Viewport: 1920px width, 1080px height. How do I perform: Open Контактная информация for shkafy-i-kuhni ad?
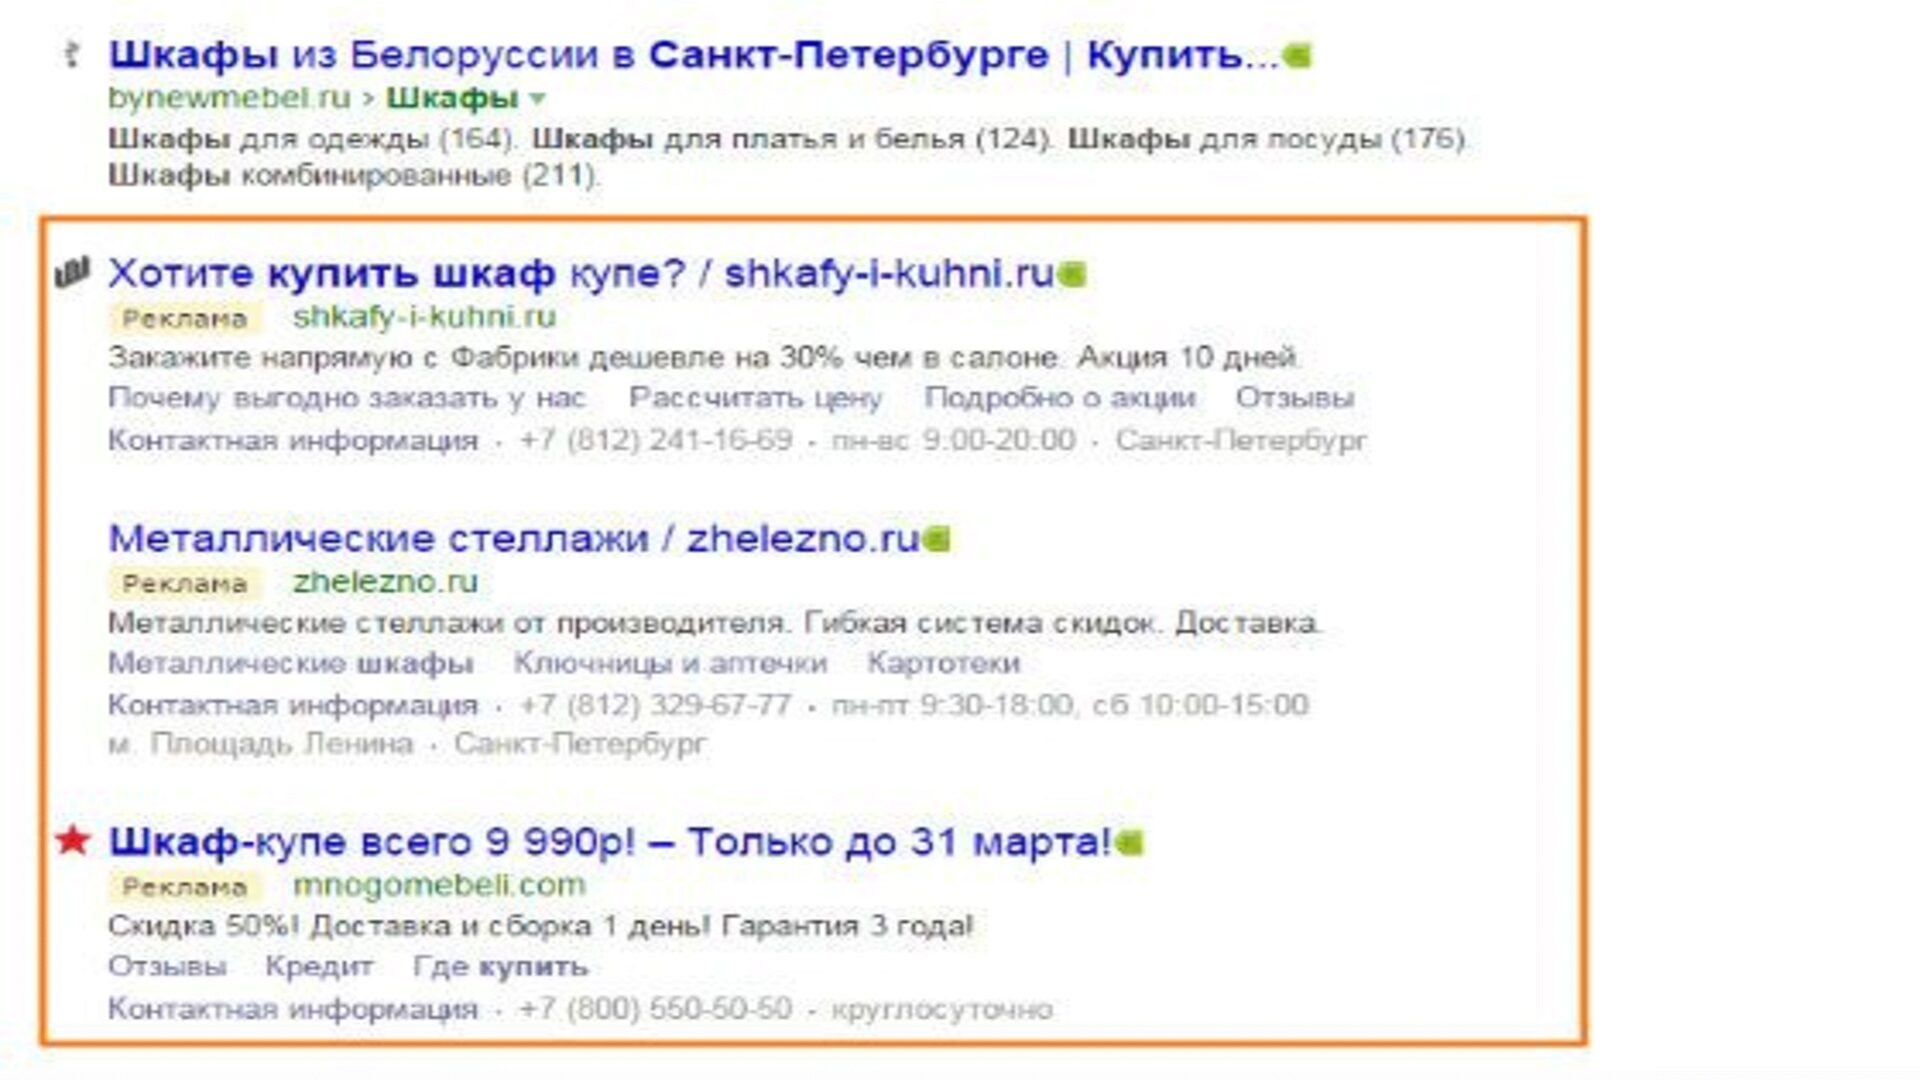pos(293,440)
